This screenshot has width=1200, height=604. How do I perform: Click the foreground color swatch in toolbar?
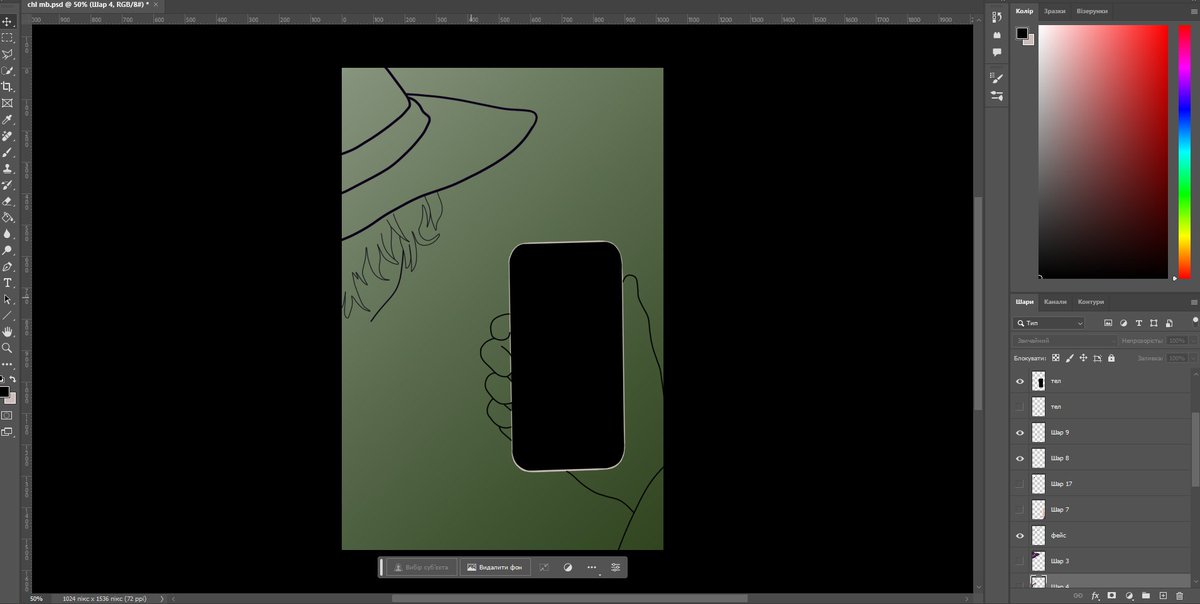(x=4, y=391)
